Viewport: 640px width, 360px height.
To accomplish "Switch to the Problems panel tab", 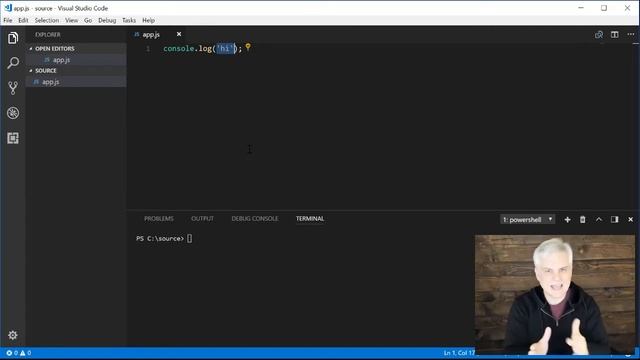I will (x=159, y=219).
